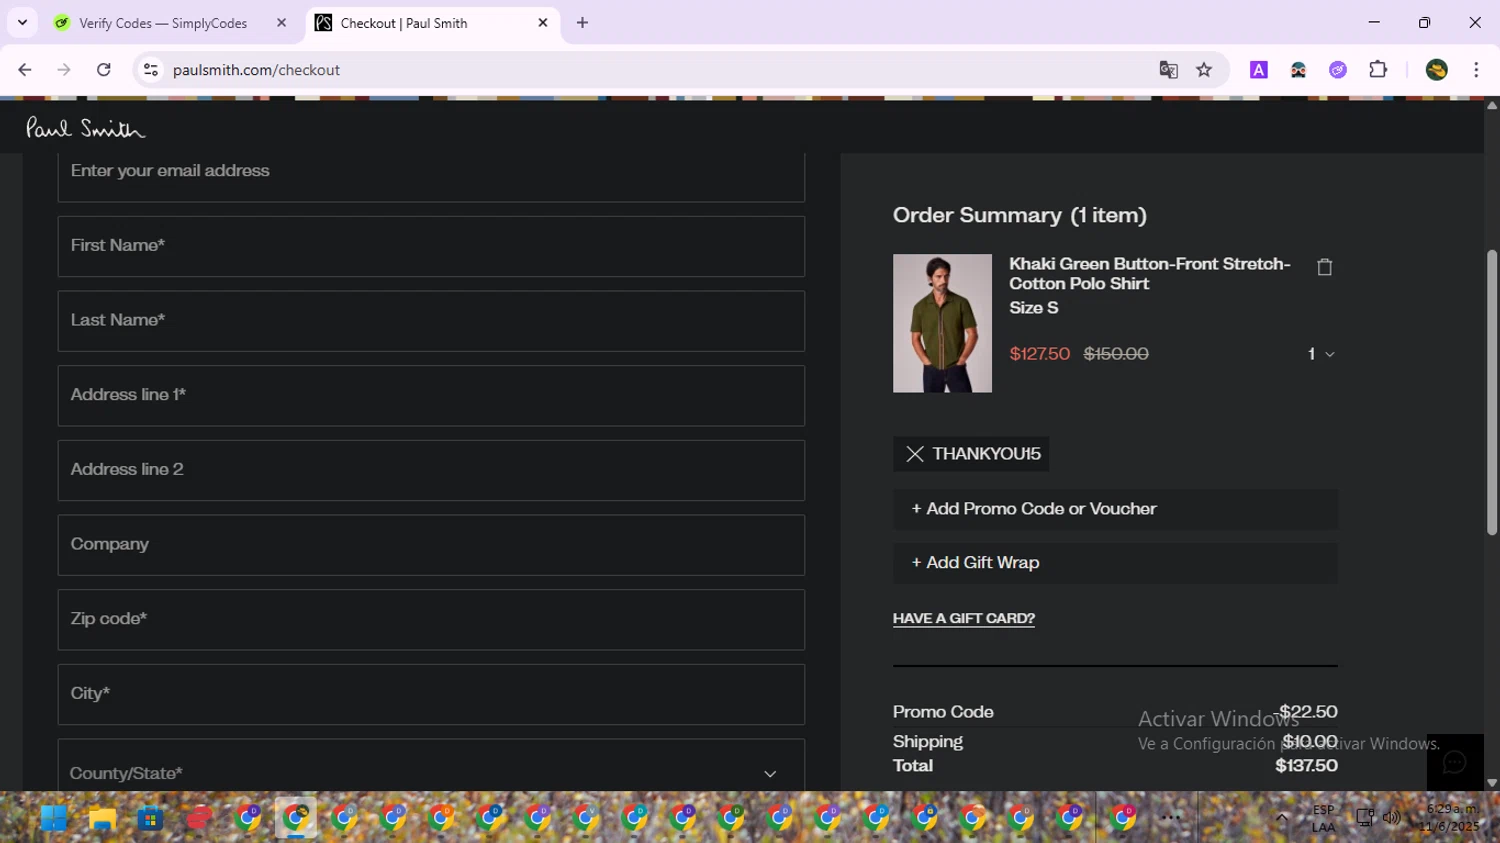Open File Explorer from taskbar
The height and width of the screenshot is (843, 1500).
(x=102, y=818)
